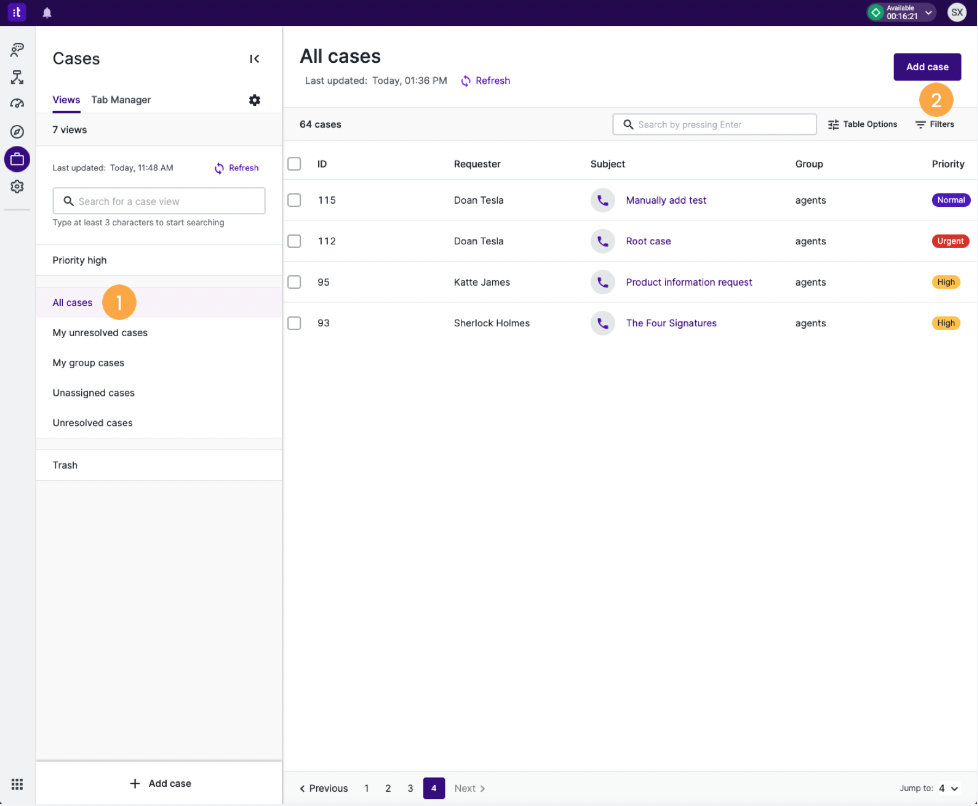
Task: Collapse the Cases panel with the chevron
Action: point(255,58)
